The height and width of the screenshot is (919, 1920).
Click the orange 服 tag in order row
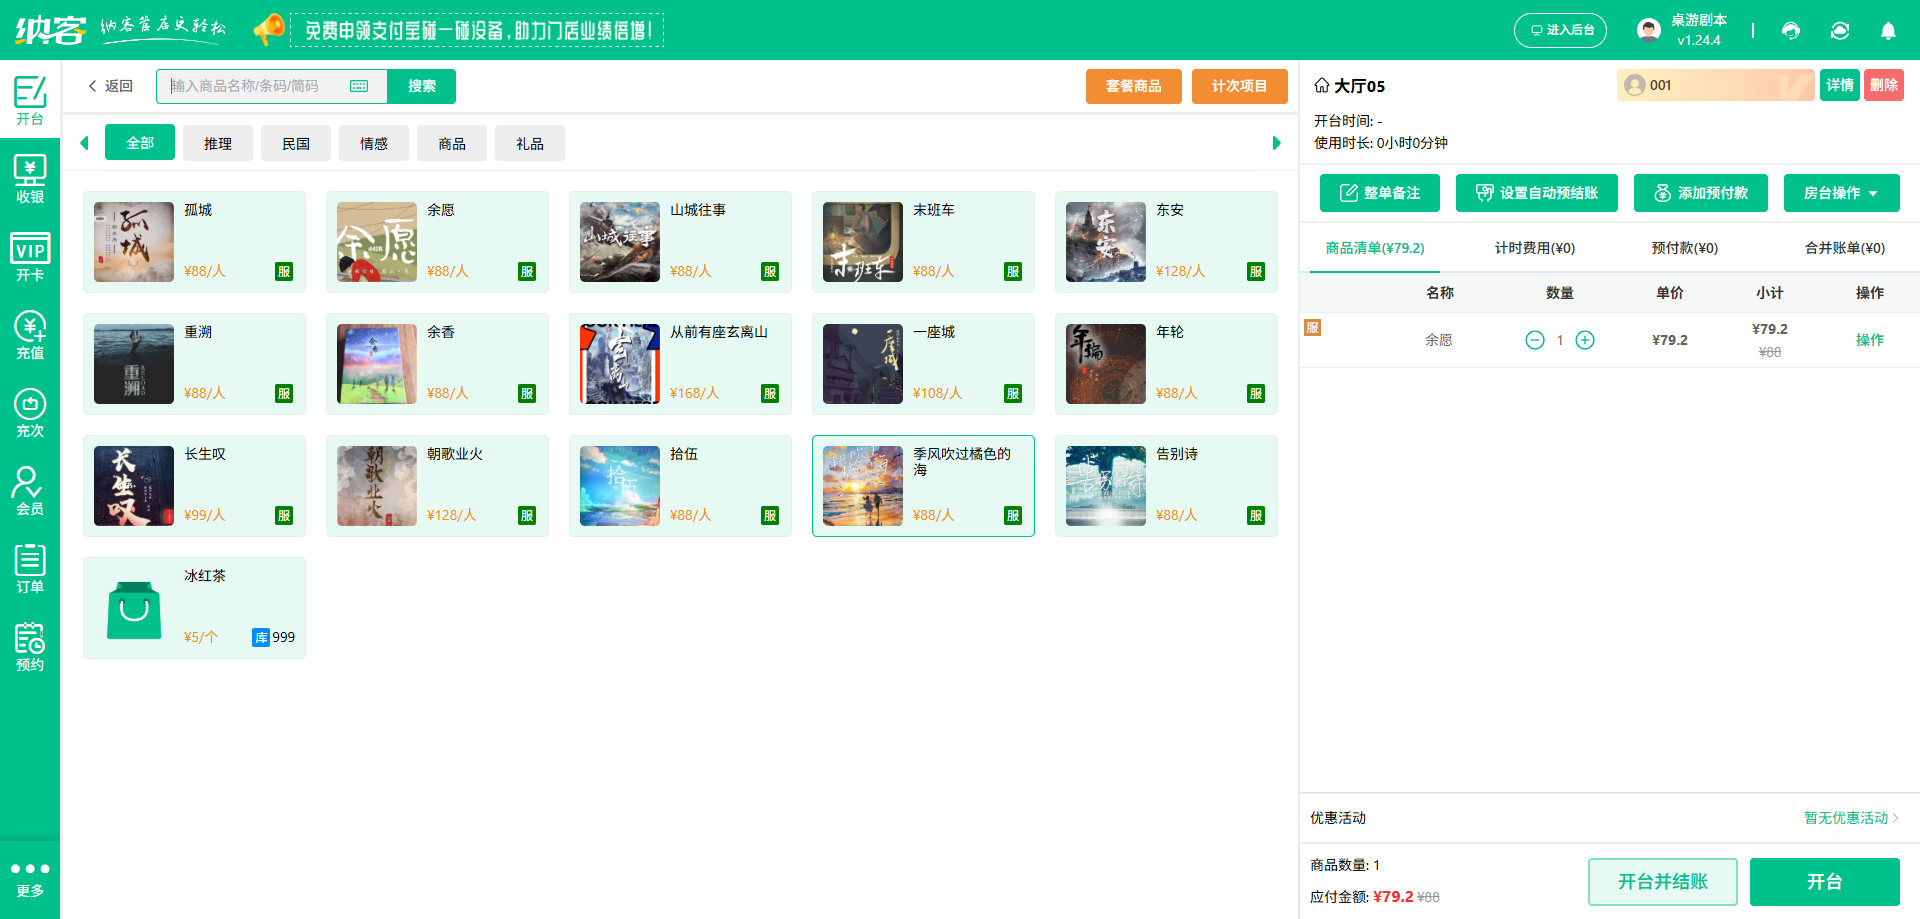(x=1313, y=328)
